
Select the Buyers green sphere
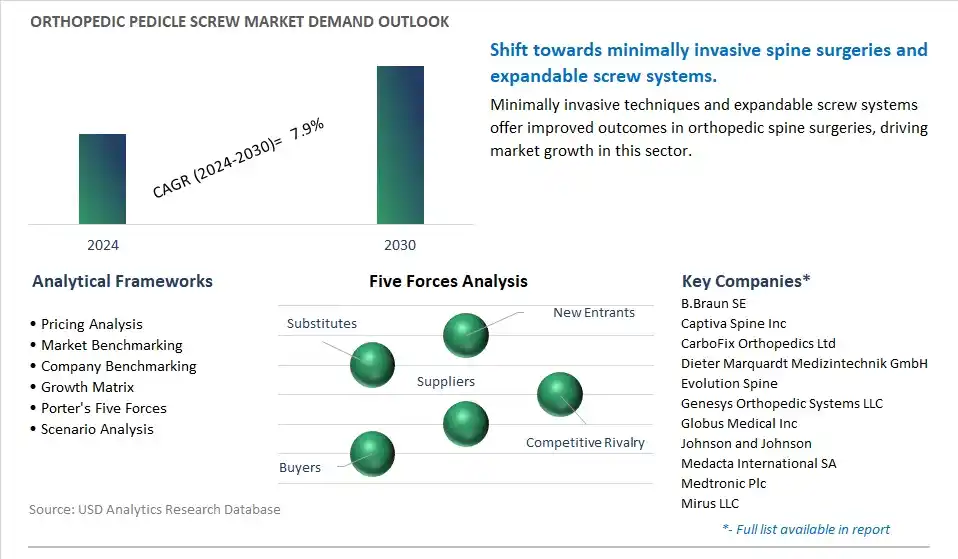pos(372,454)
